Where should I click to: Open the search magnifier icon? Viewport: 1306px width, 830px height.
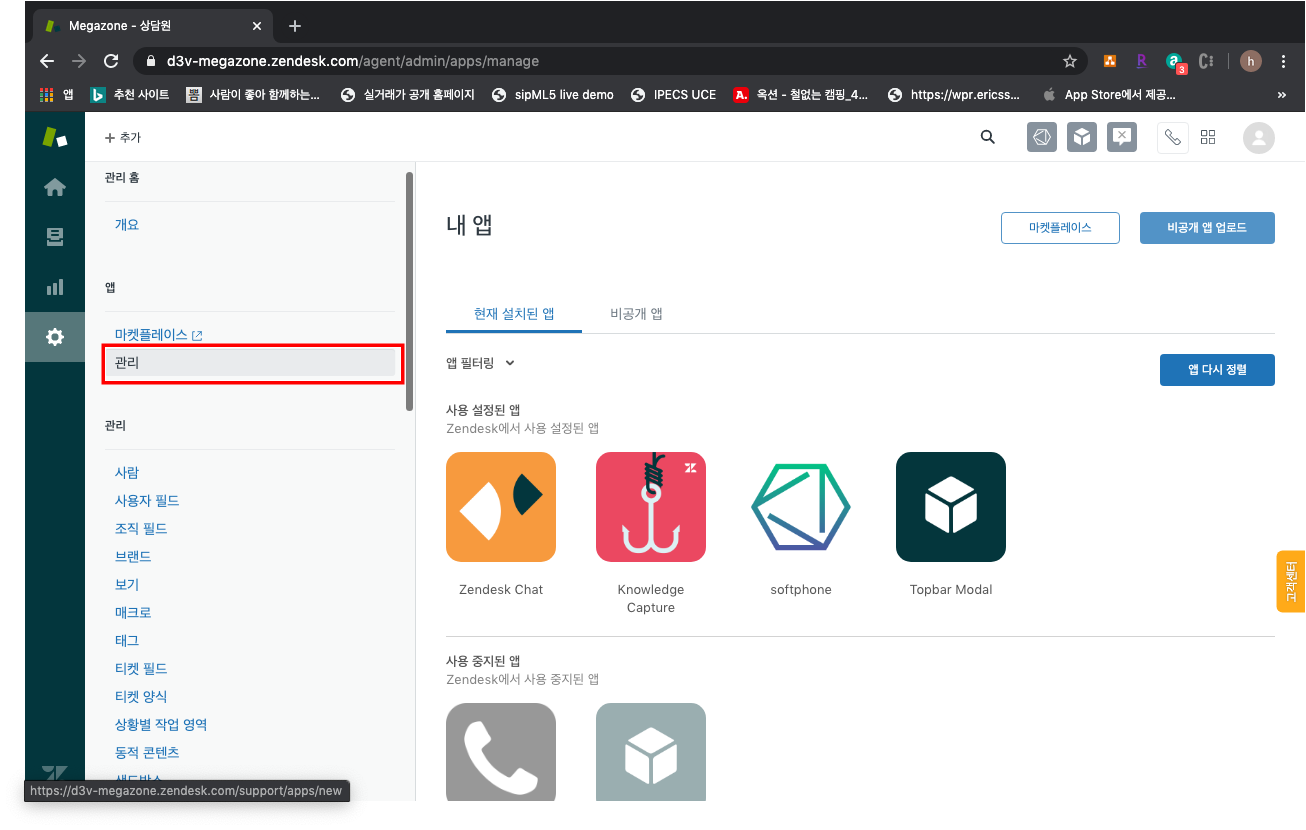(988, 138)
